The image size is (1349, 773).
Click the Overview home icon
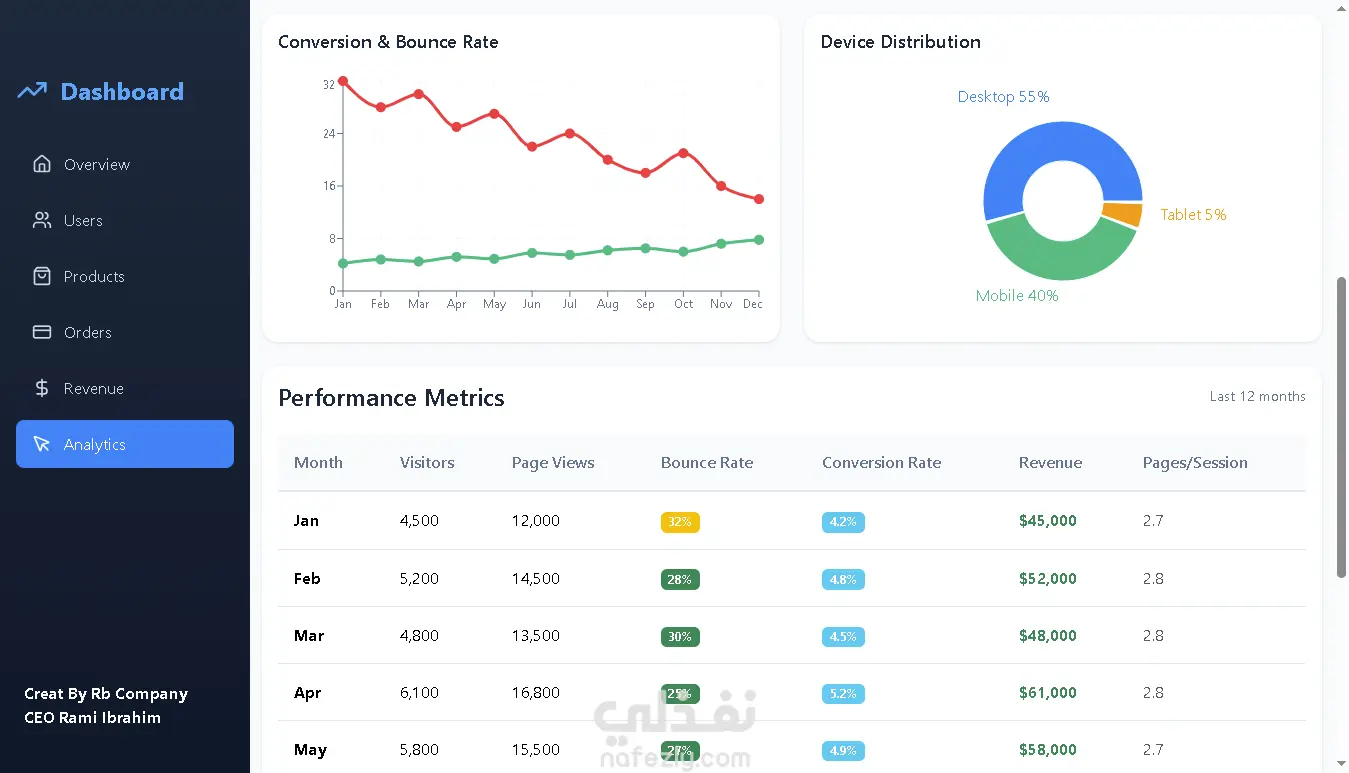click(42, 164)
